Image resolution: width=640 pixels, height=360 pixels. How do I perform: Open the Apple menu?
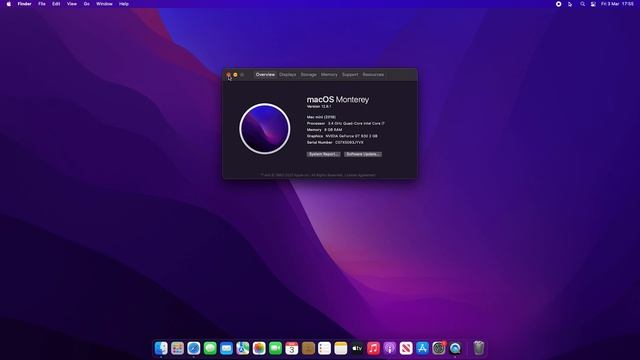[x=9, y=4]
